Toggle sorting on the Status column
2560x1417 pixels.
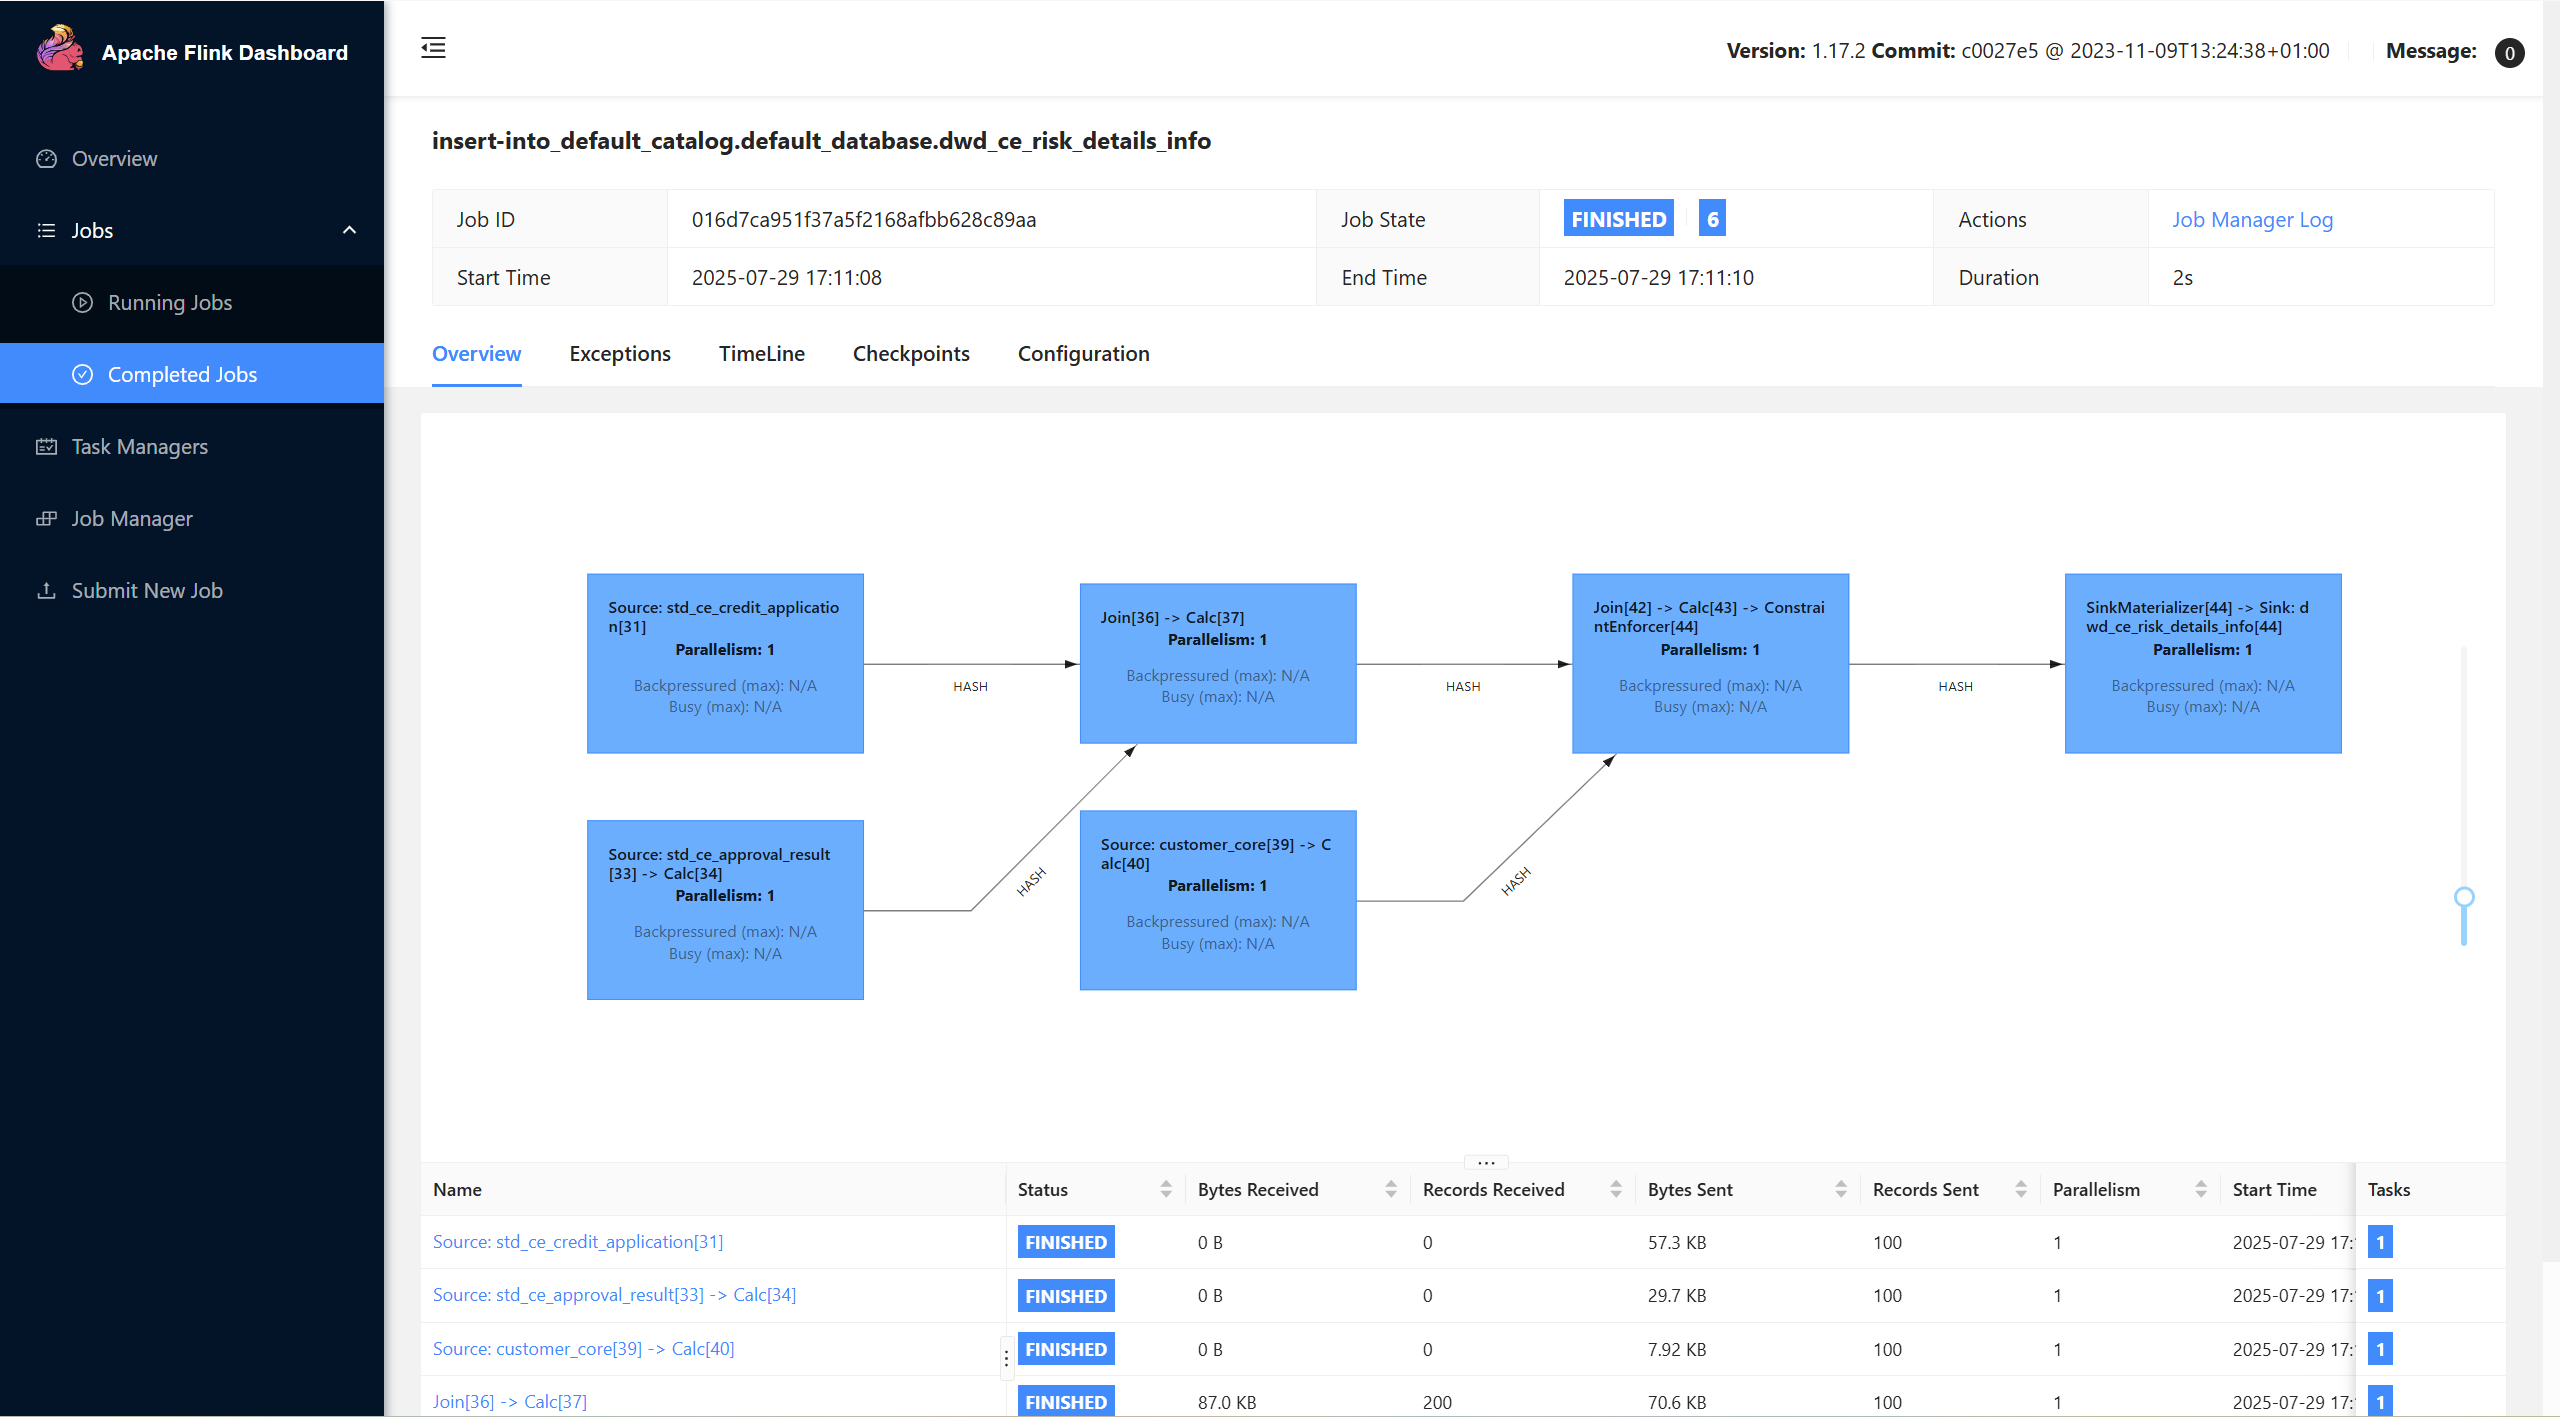point(1166,1189)
